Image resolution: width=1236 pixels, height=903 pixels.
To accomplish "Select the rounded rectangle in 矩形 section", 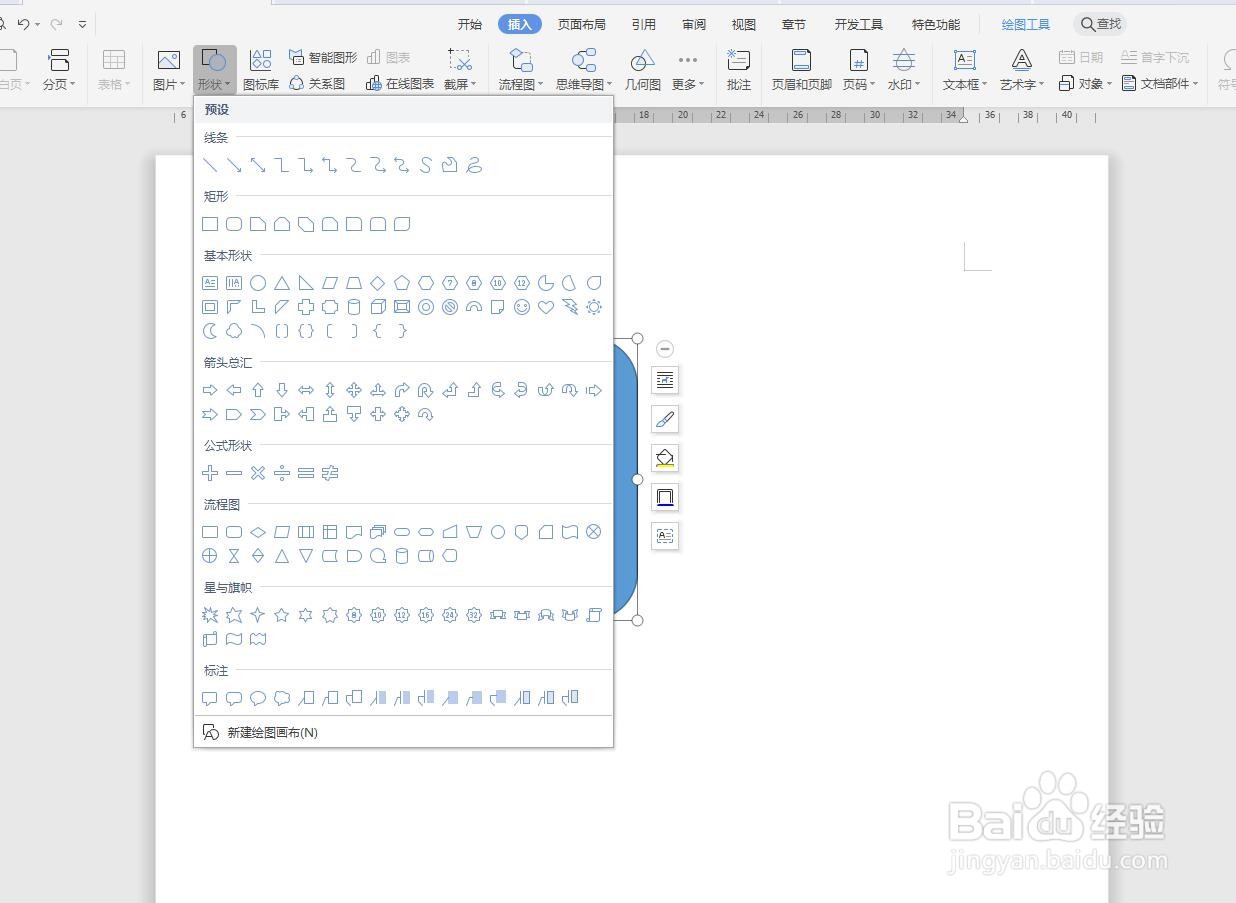I will tap(234, 224).
